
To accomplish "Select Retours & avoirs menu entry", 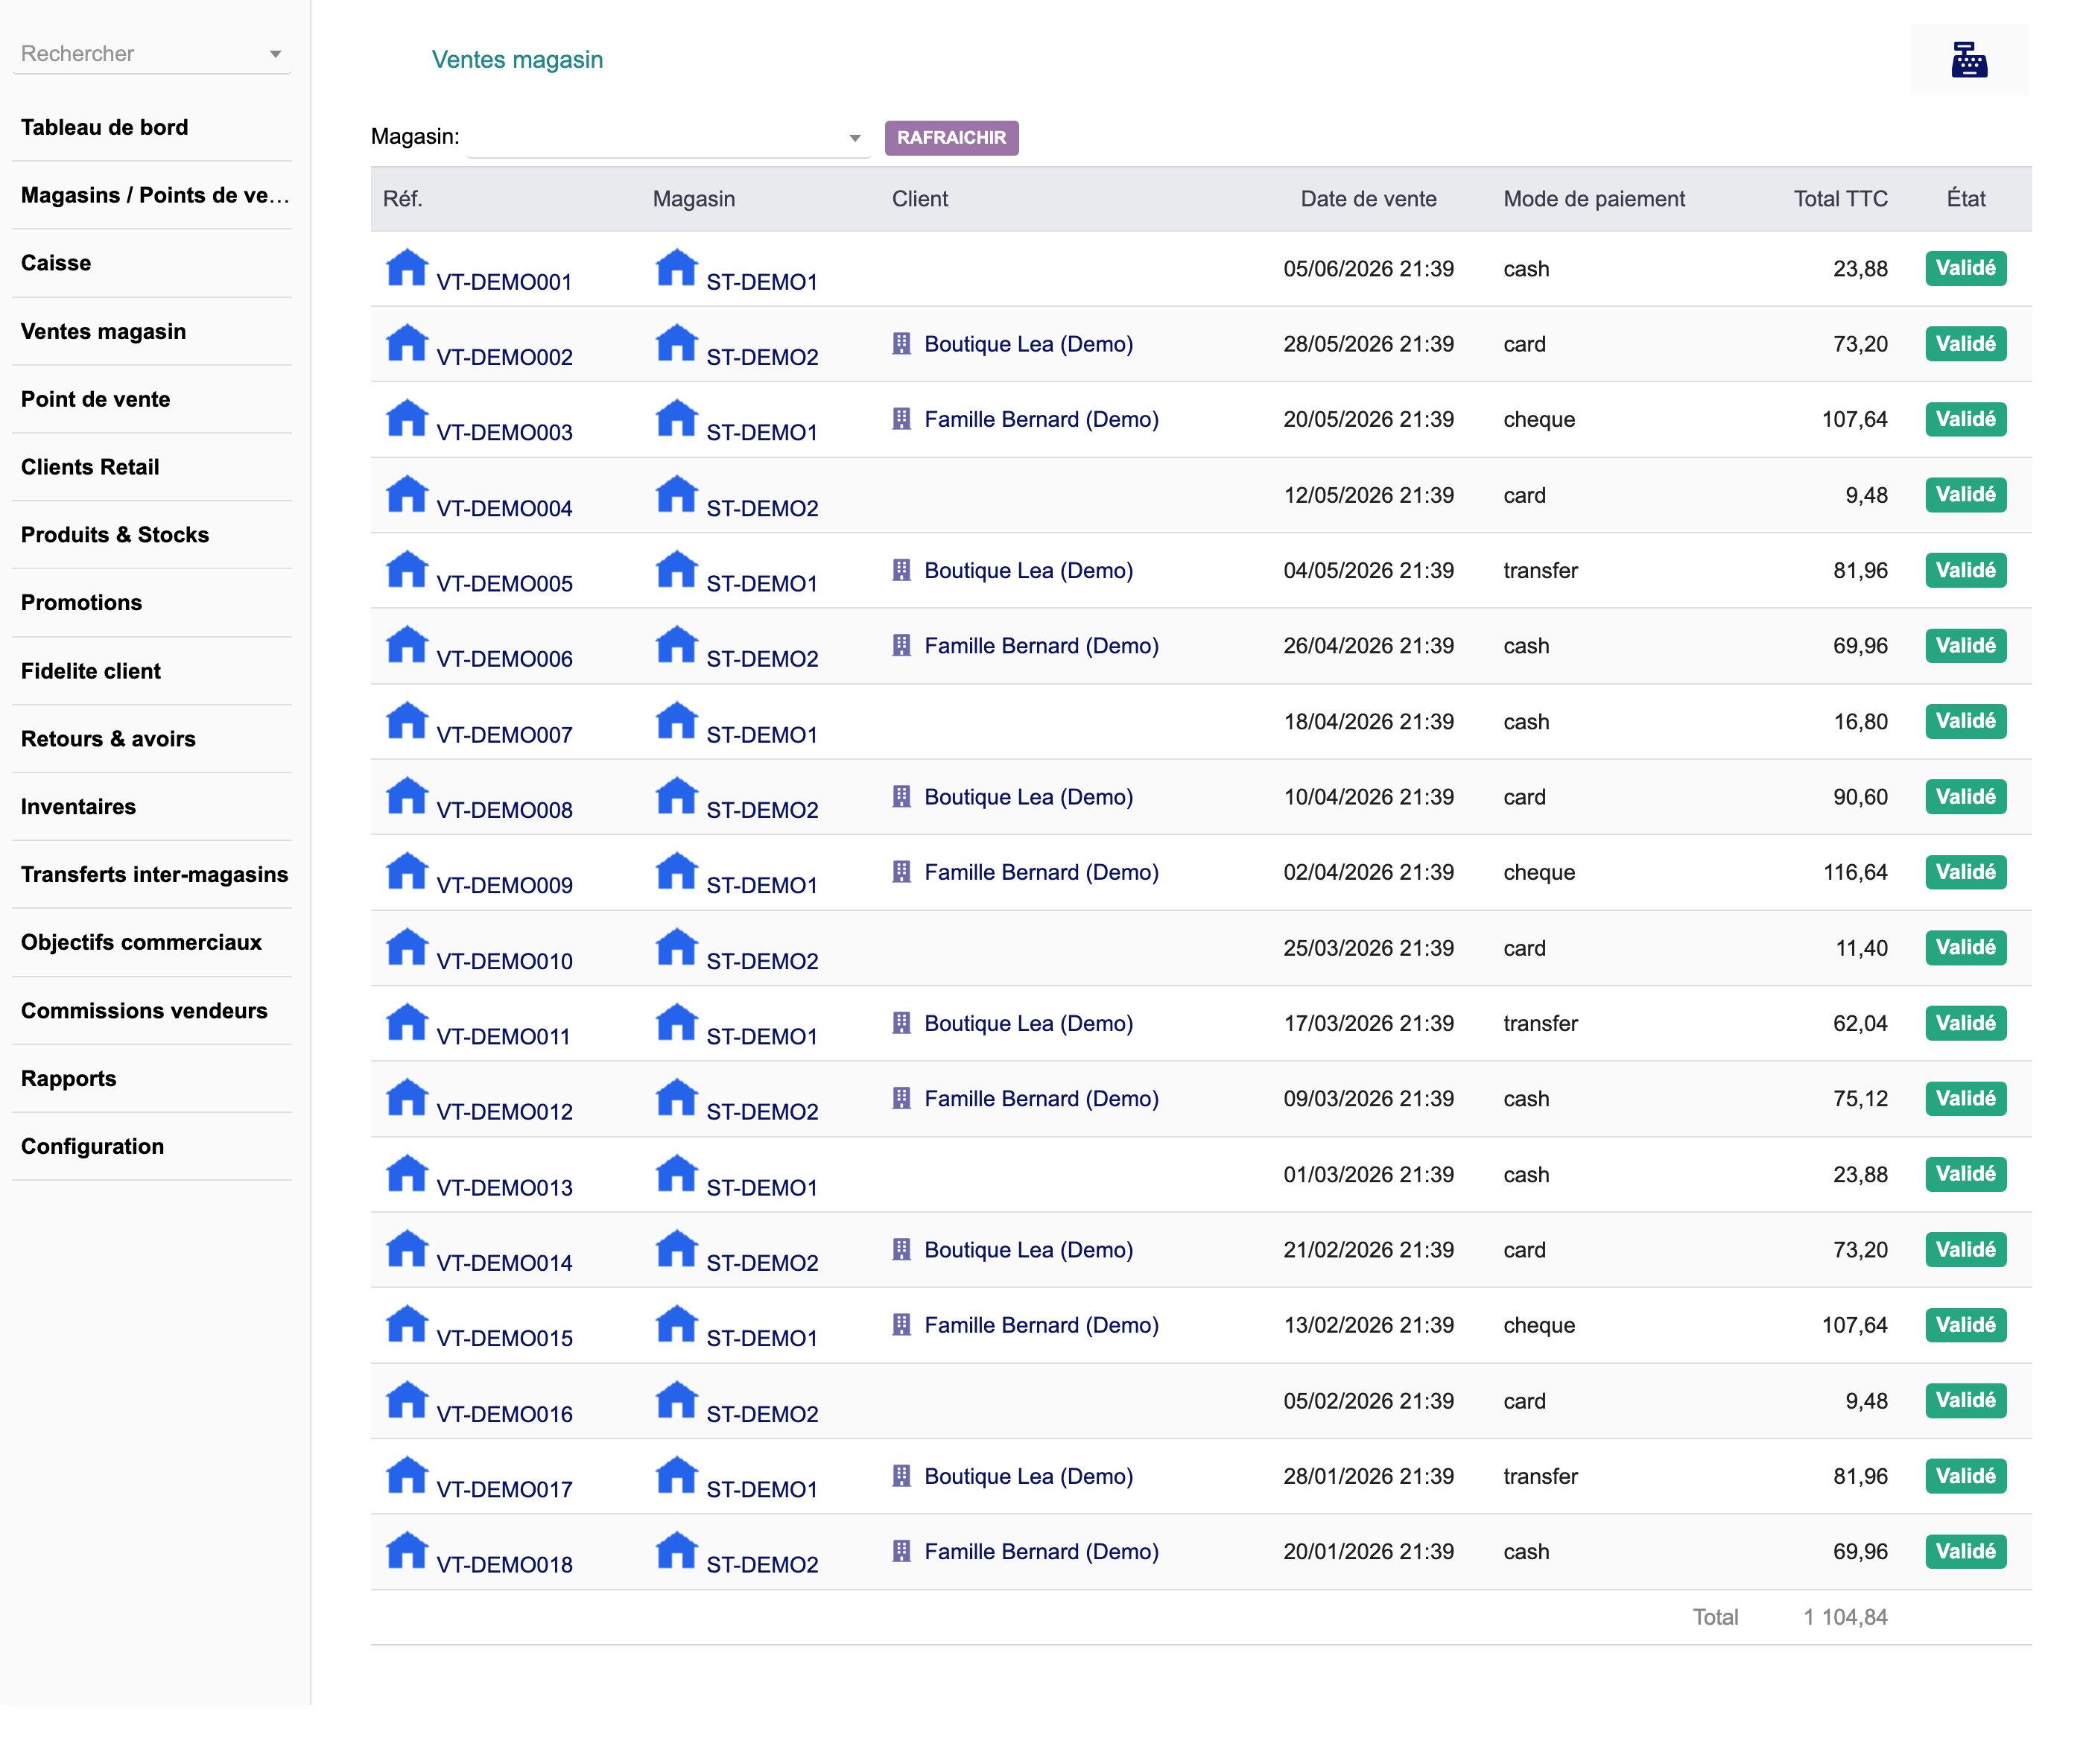I will click(x=108, y=738).
